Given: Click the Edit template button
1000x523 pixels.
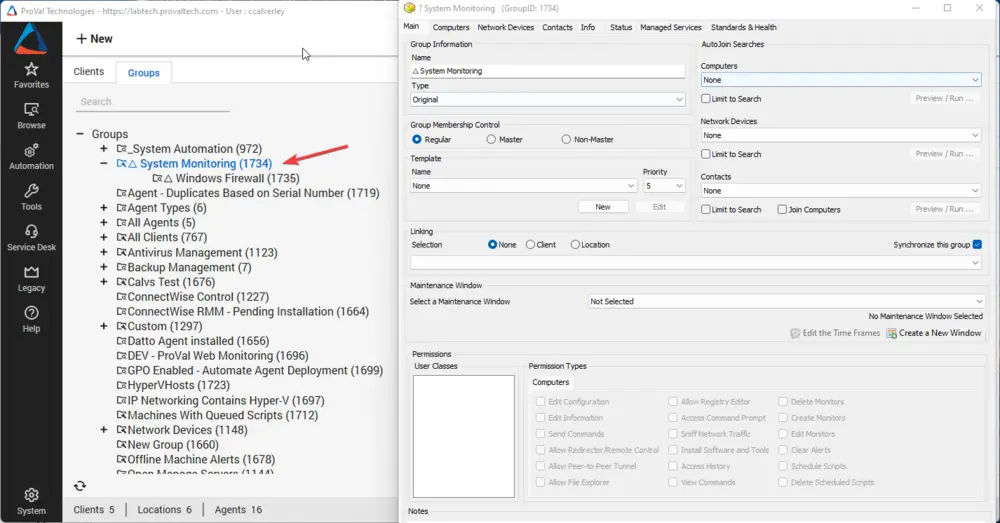Looking at the screenshot, I should pyautogui.click(x=659, y=207).
